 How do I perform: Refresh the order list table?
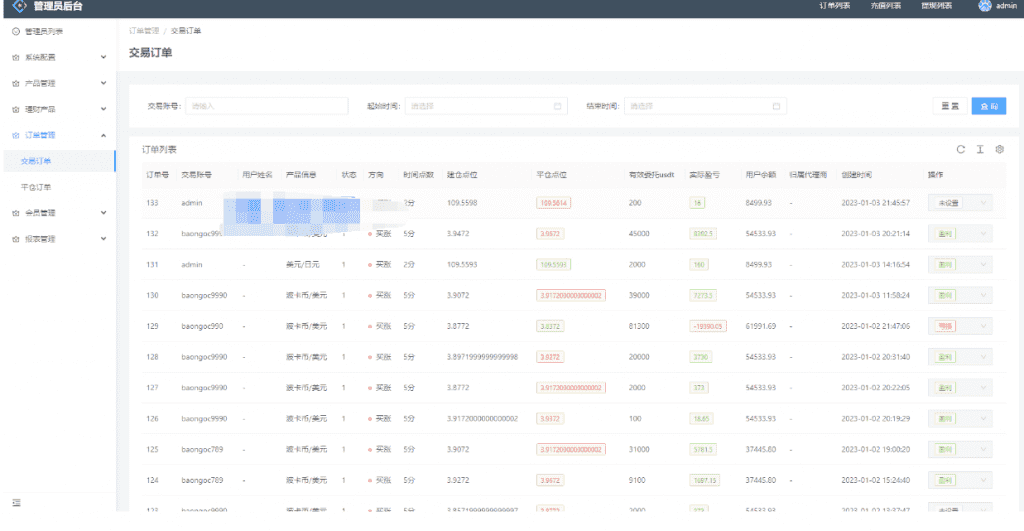coord(961,150)
